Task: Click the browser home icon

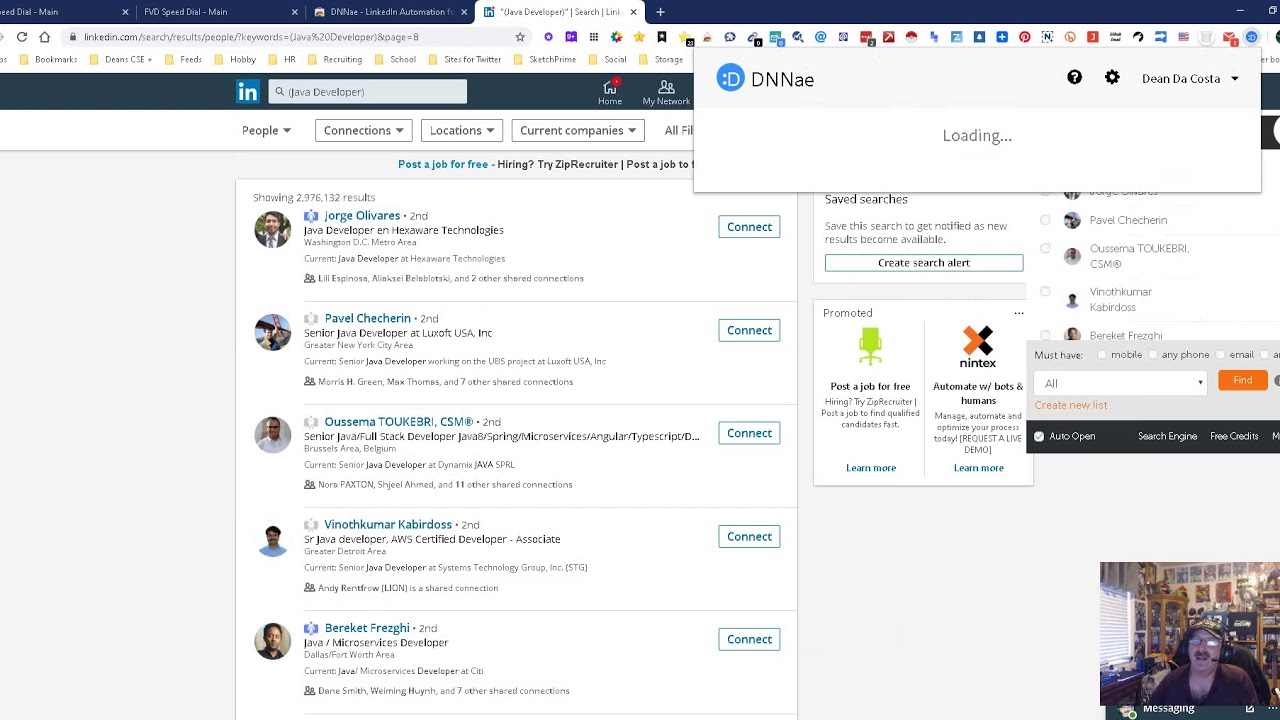Action: click(x=44, y=37)
